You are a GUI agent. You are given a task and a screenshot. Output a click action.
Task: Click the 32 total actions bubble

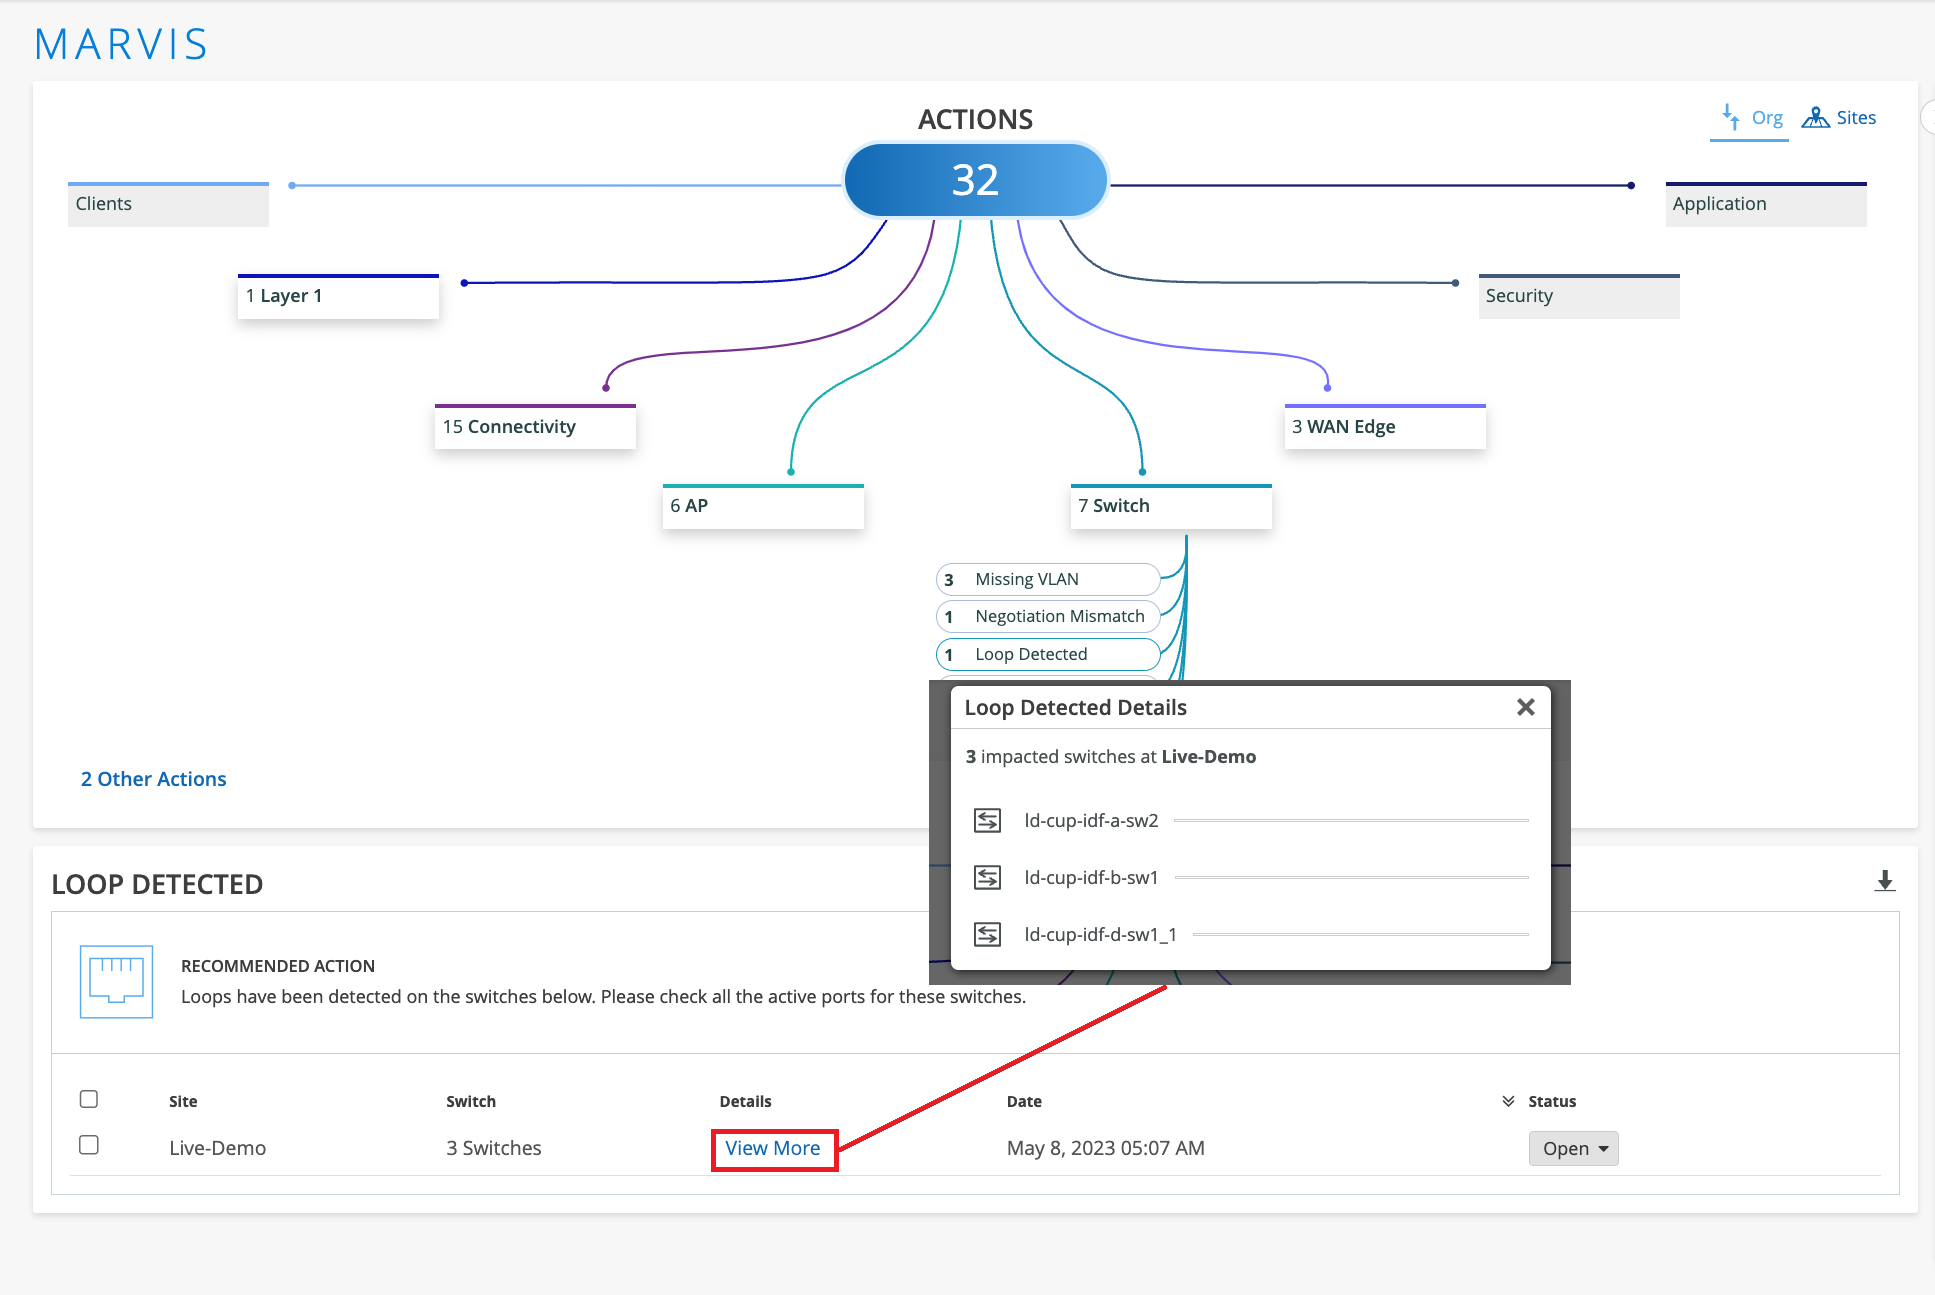[x=975, y=180]
